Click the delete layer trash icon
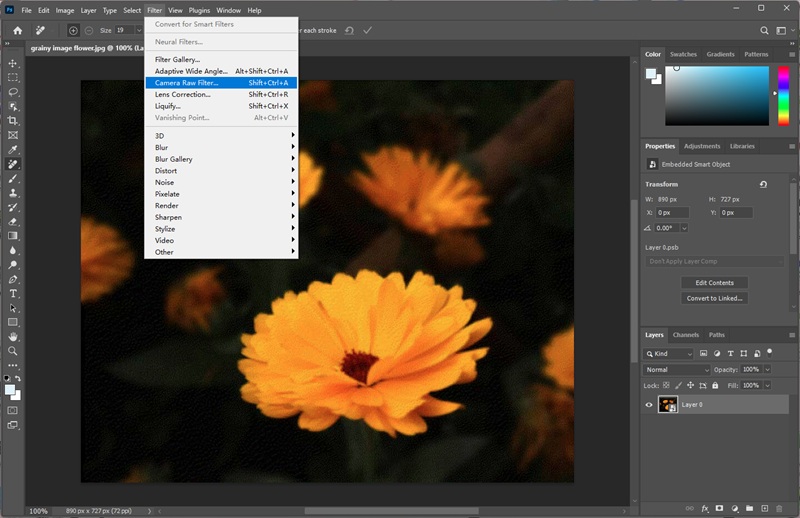 pos(779,509)
